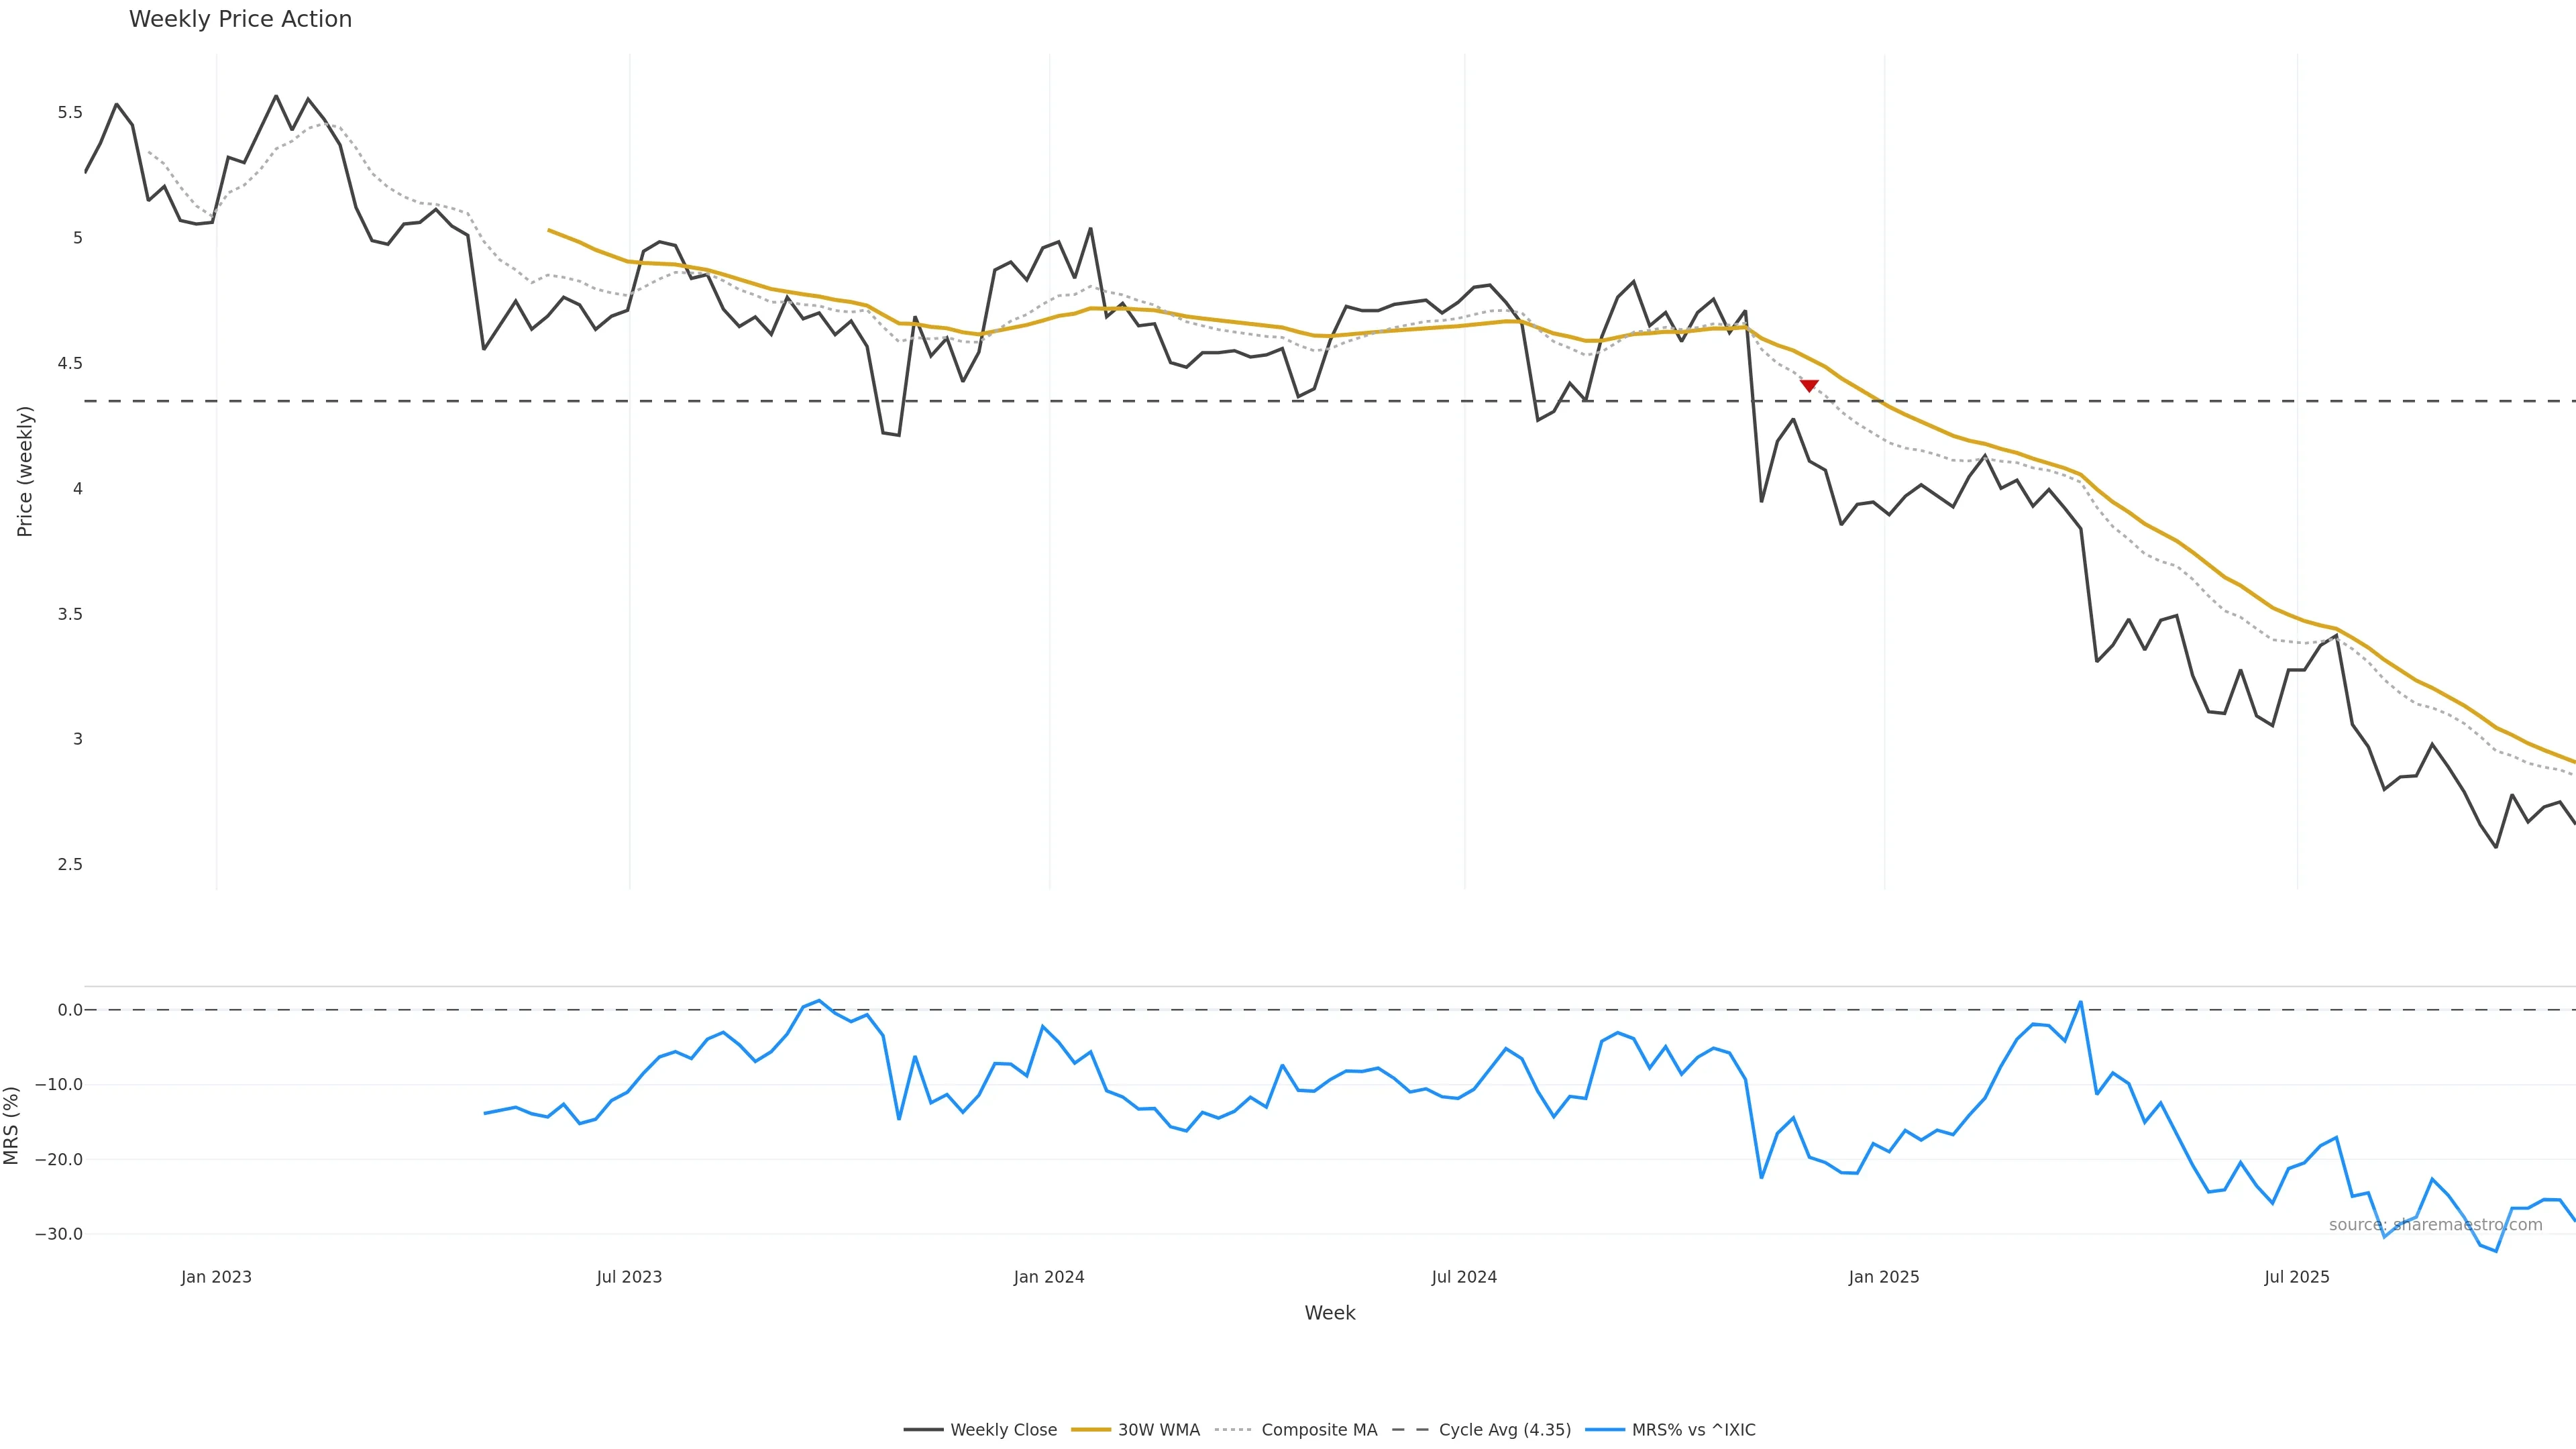Select the Jul 2023 x-axis label
2576x1449 pixels.
pos(629,1277)
